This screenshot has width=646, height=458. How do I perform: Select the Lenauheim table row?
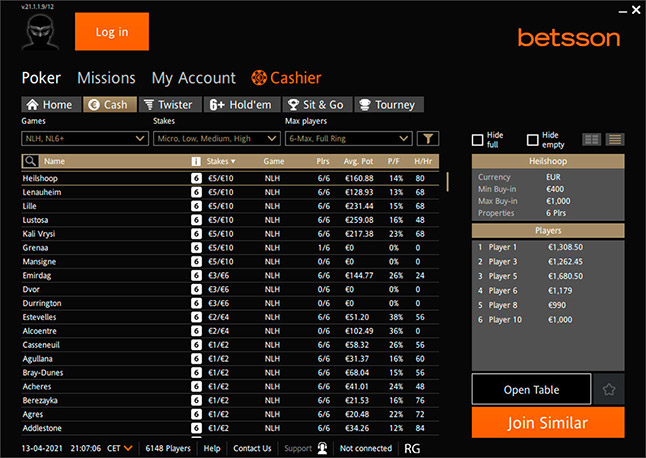coord(230,192)
